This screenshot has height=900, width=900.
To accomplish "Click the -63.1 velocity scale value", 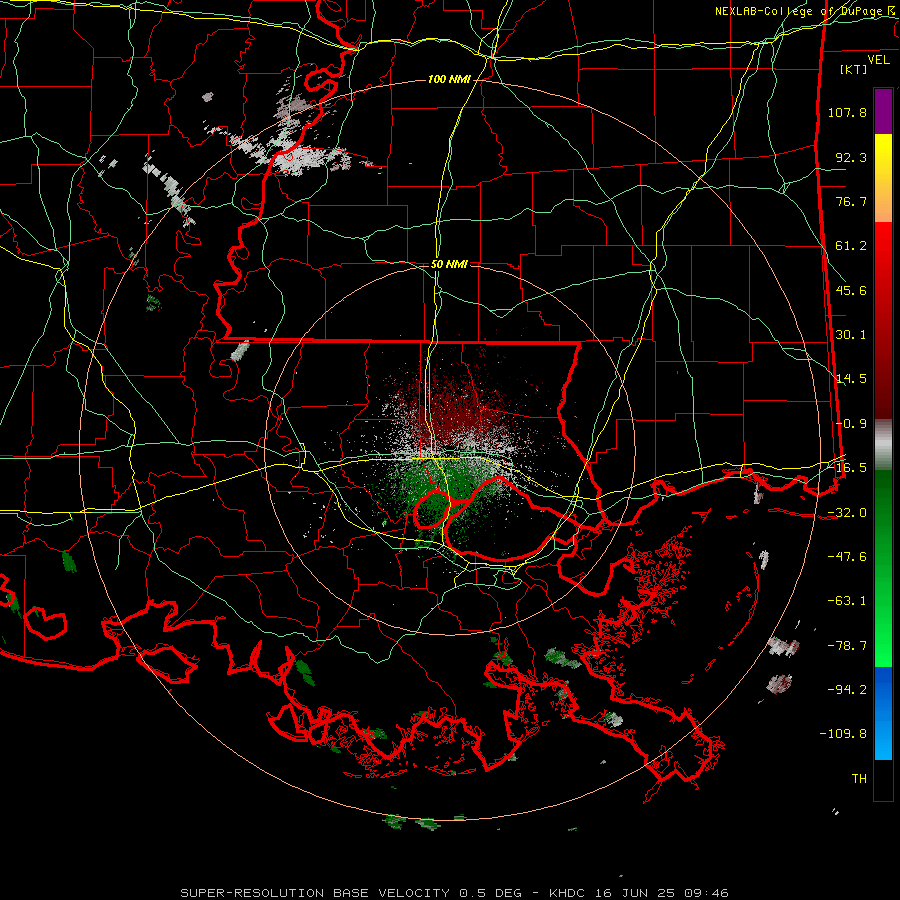I will 847,601.
